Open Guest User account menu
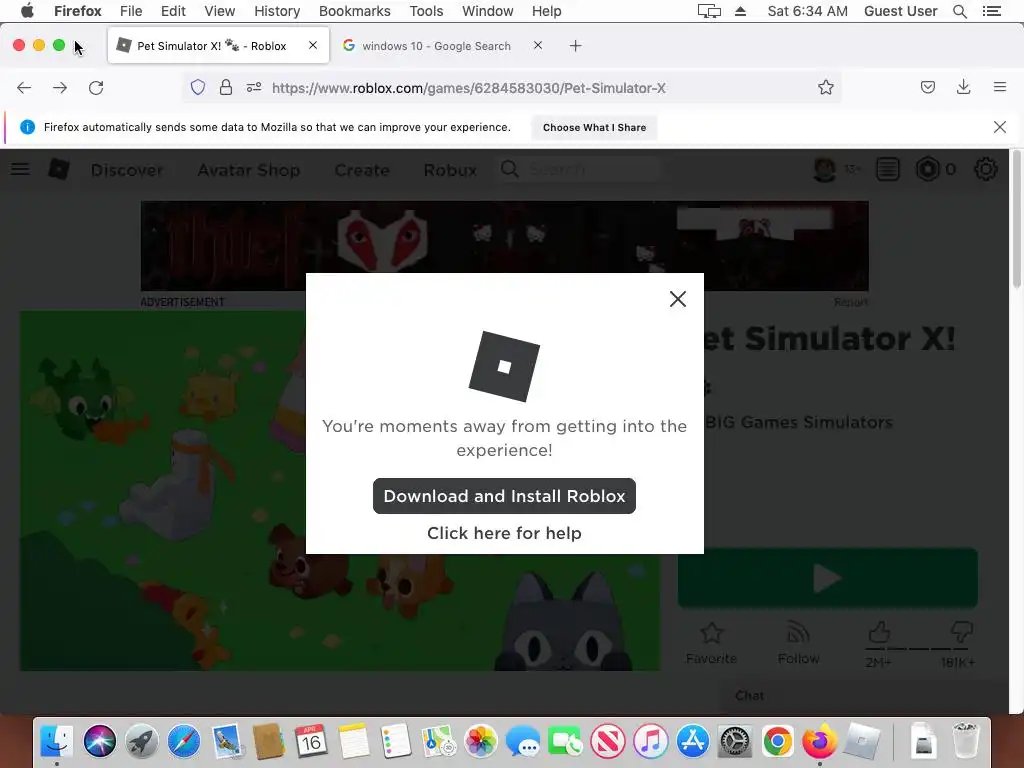1024x768 pixels. 901,11
